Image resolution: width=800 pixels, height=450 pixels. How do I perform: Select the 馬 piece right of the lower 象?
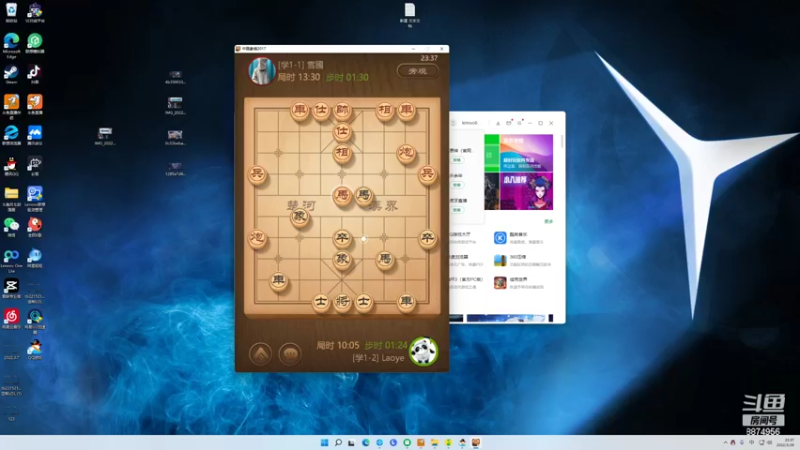(x=385, y=259)
